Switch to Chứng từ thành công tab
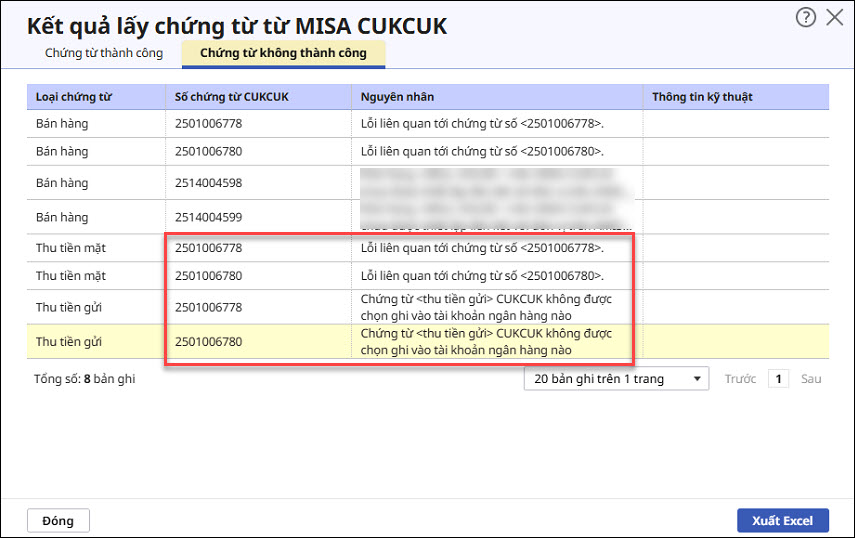 [x=104, y=53]
